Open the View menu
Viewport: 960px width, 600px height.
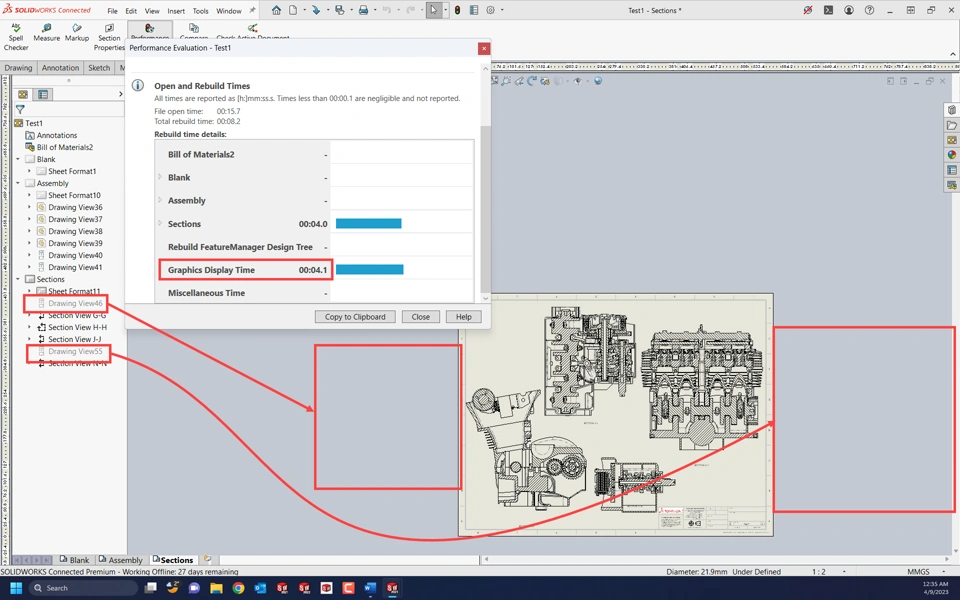[152, 11]
